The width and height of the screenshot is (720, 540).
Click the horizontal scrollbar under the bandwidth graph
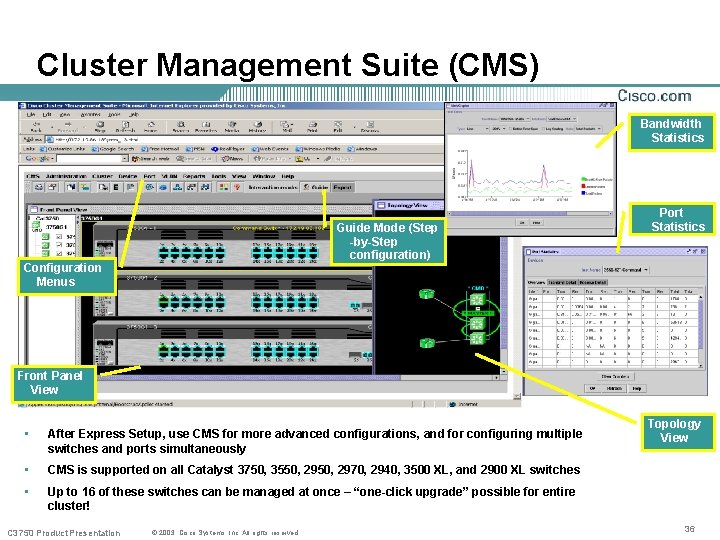click(x=531, y=214)
